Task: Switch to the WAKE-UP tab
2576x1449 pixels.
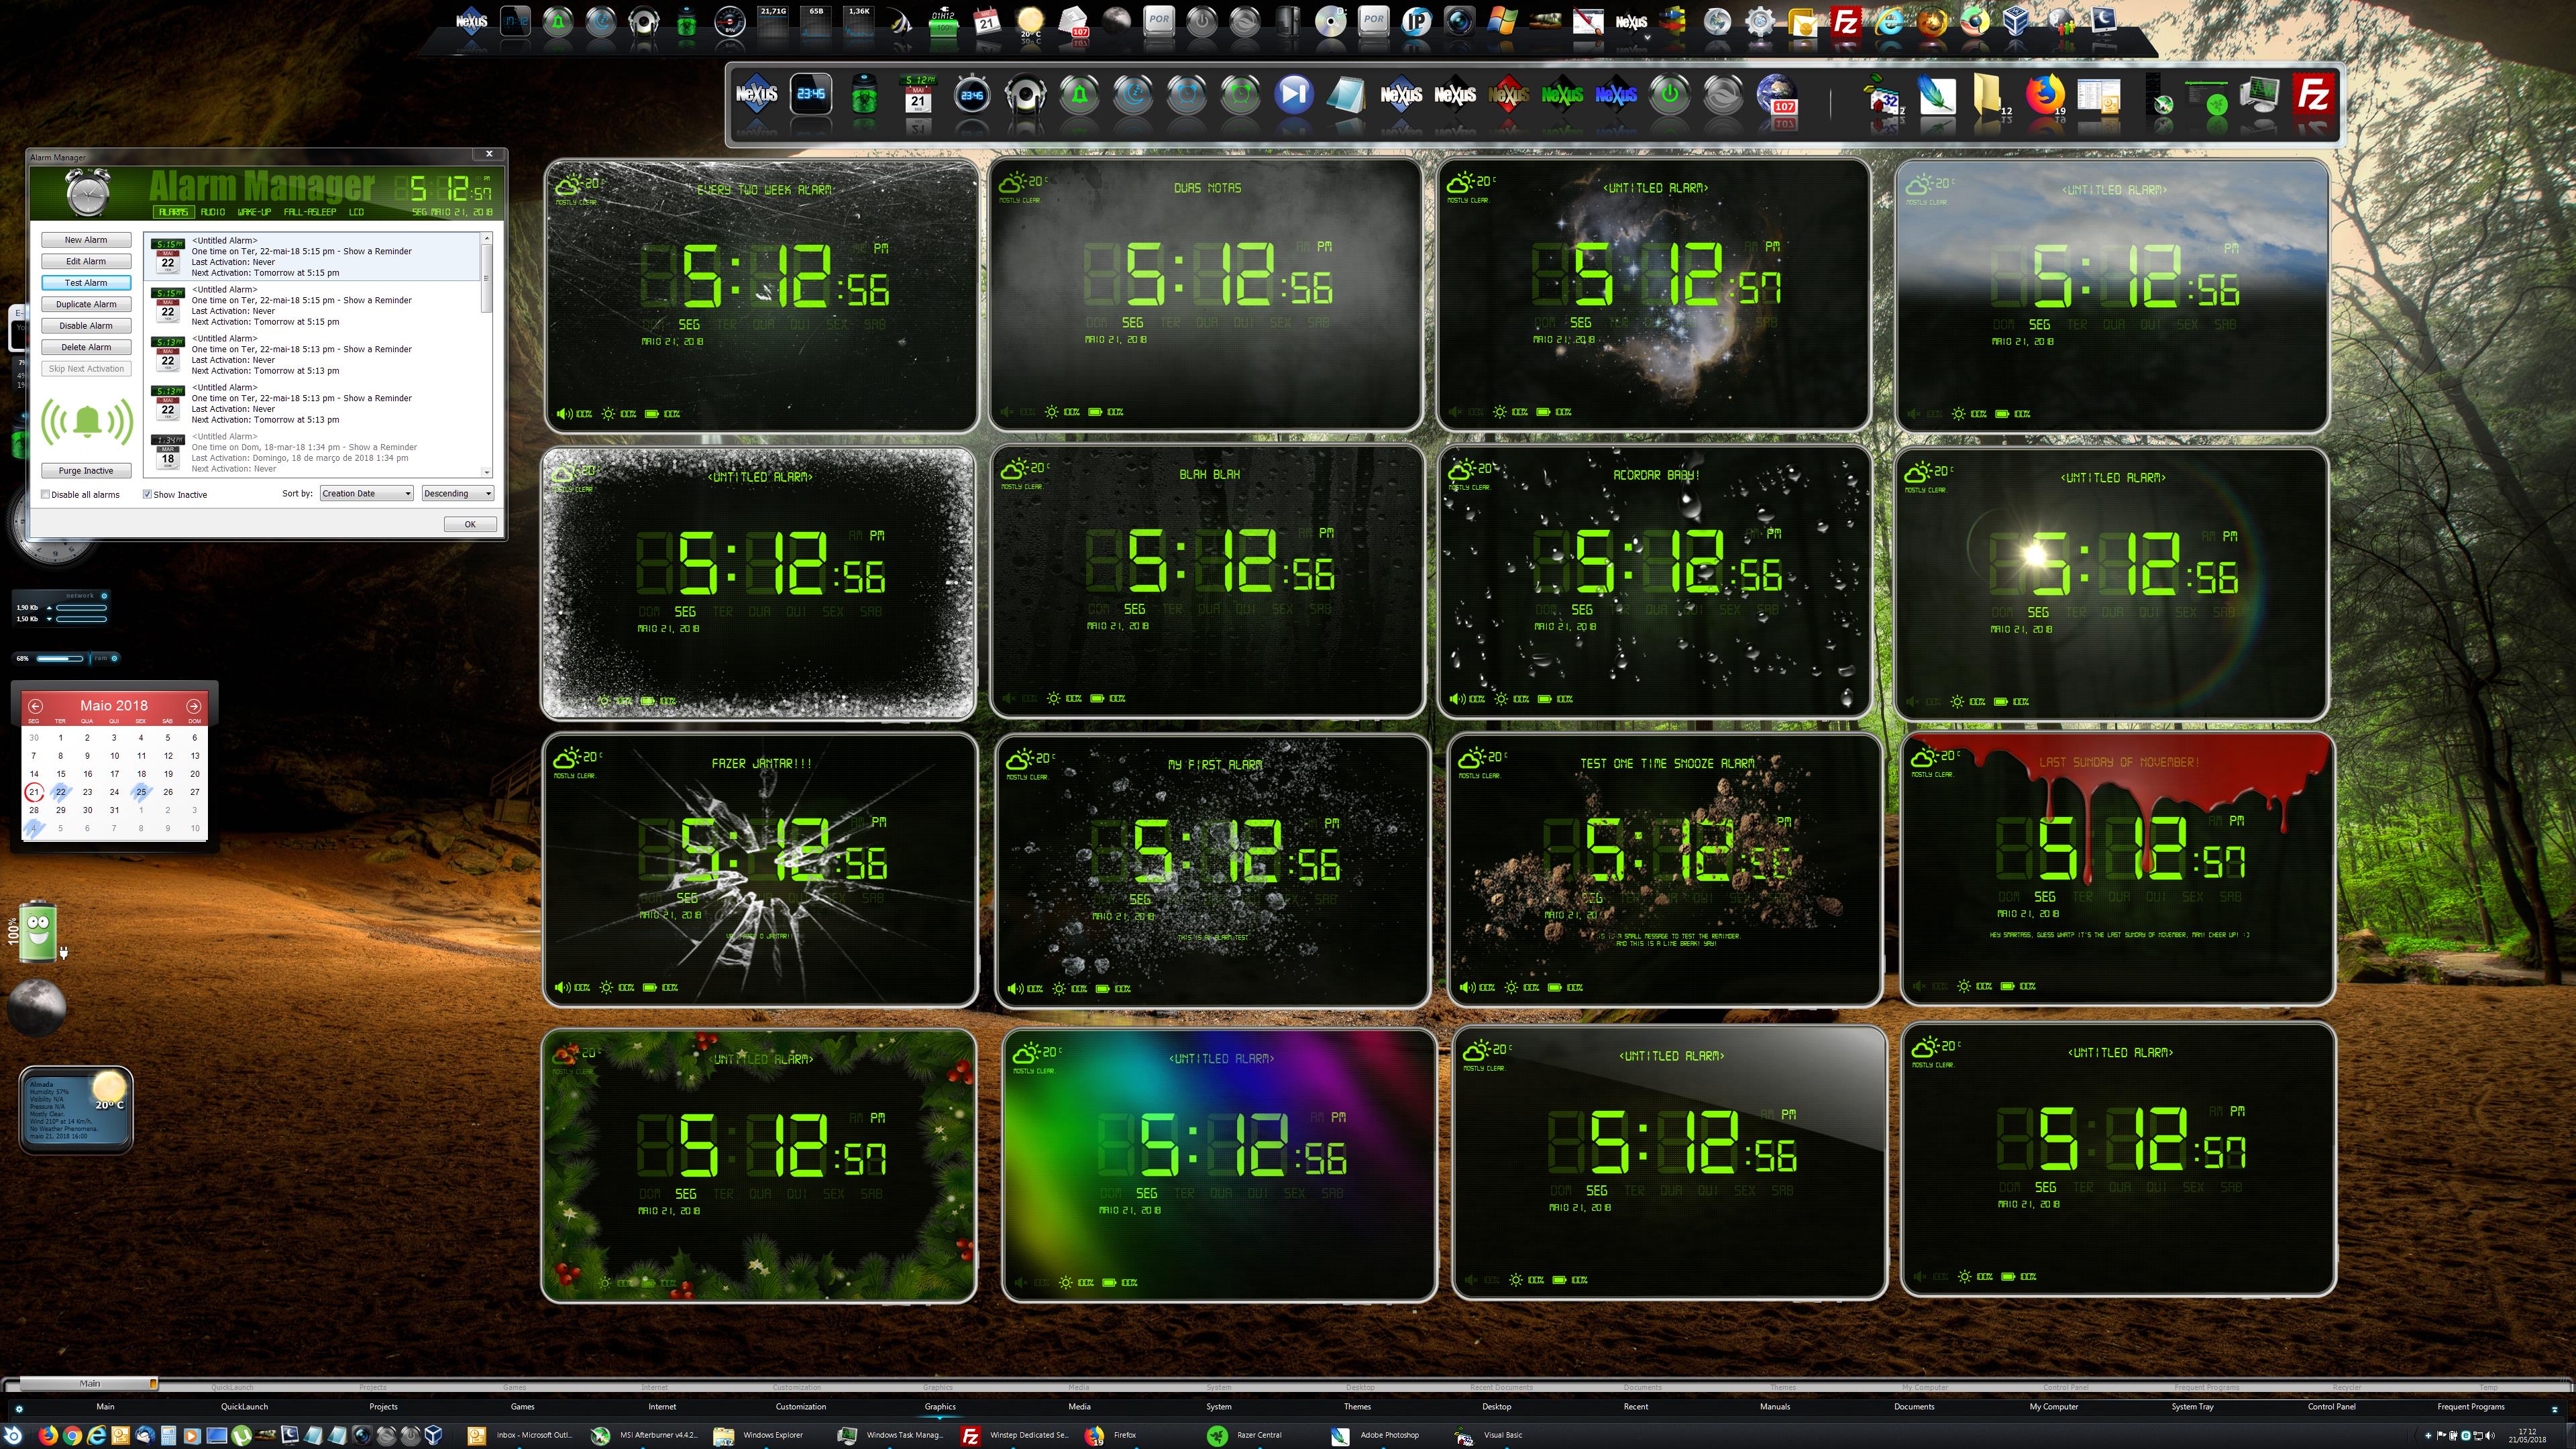Action: tap(254, 212)
